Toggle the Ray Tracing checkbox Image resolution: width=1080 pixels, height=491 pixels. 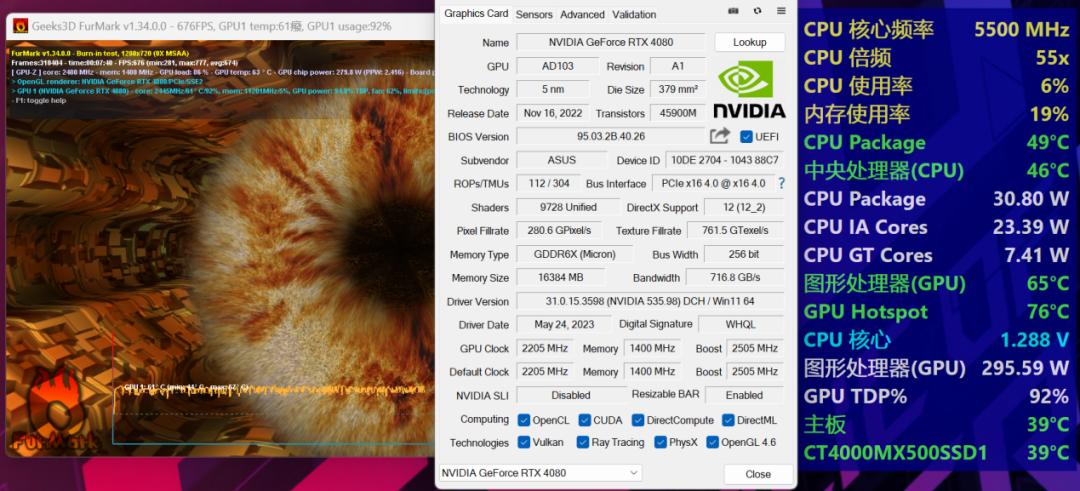click(x=583, y=442)
